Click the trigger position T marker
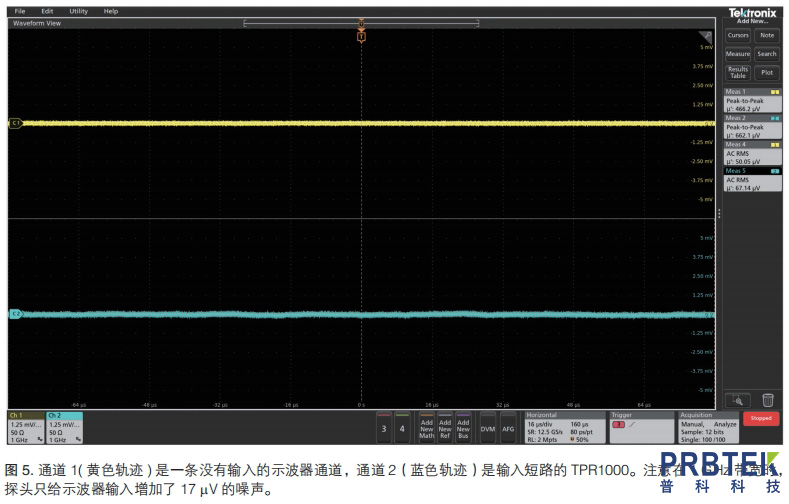This screenshot has width=789, height=504. click(361, 36)
